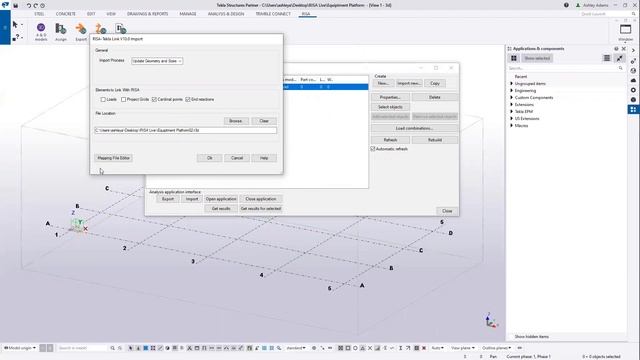640x360 pixels.
Task: Open the TRIMBLE CONNECT ribbon tab
Action: (x=273, y=14)
